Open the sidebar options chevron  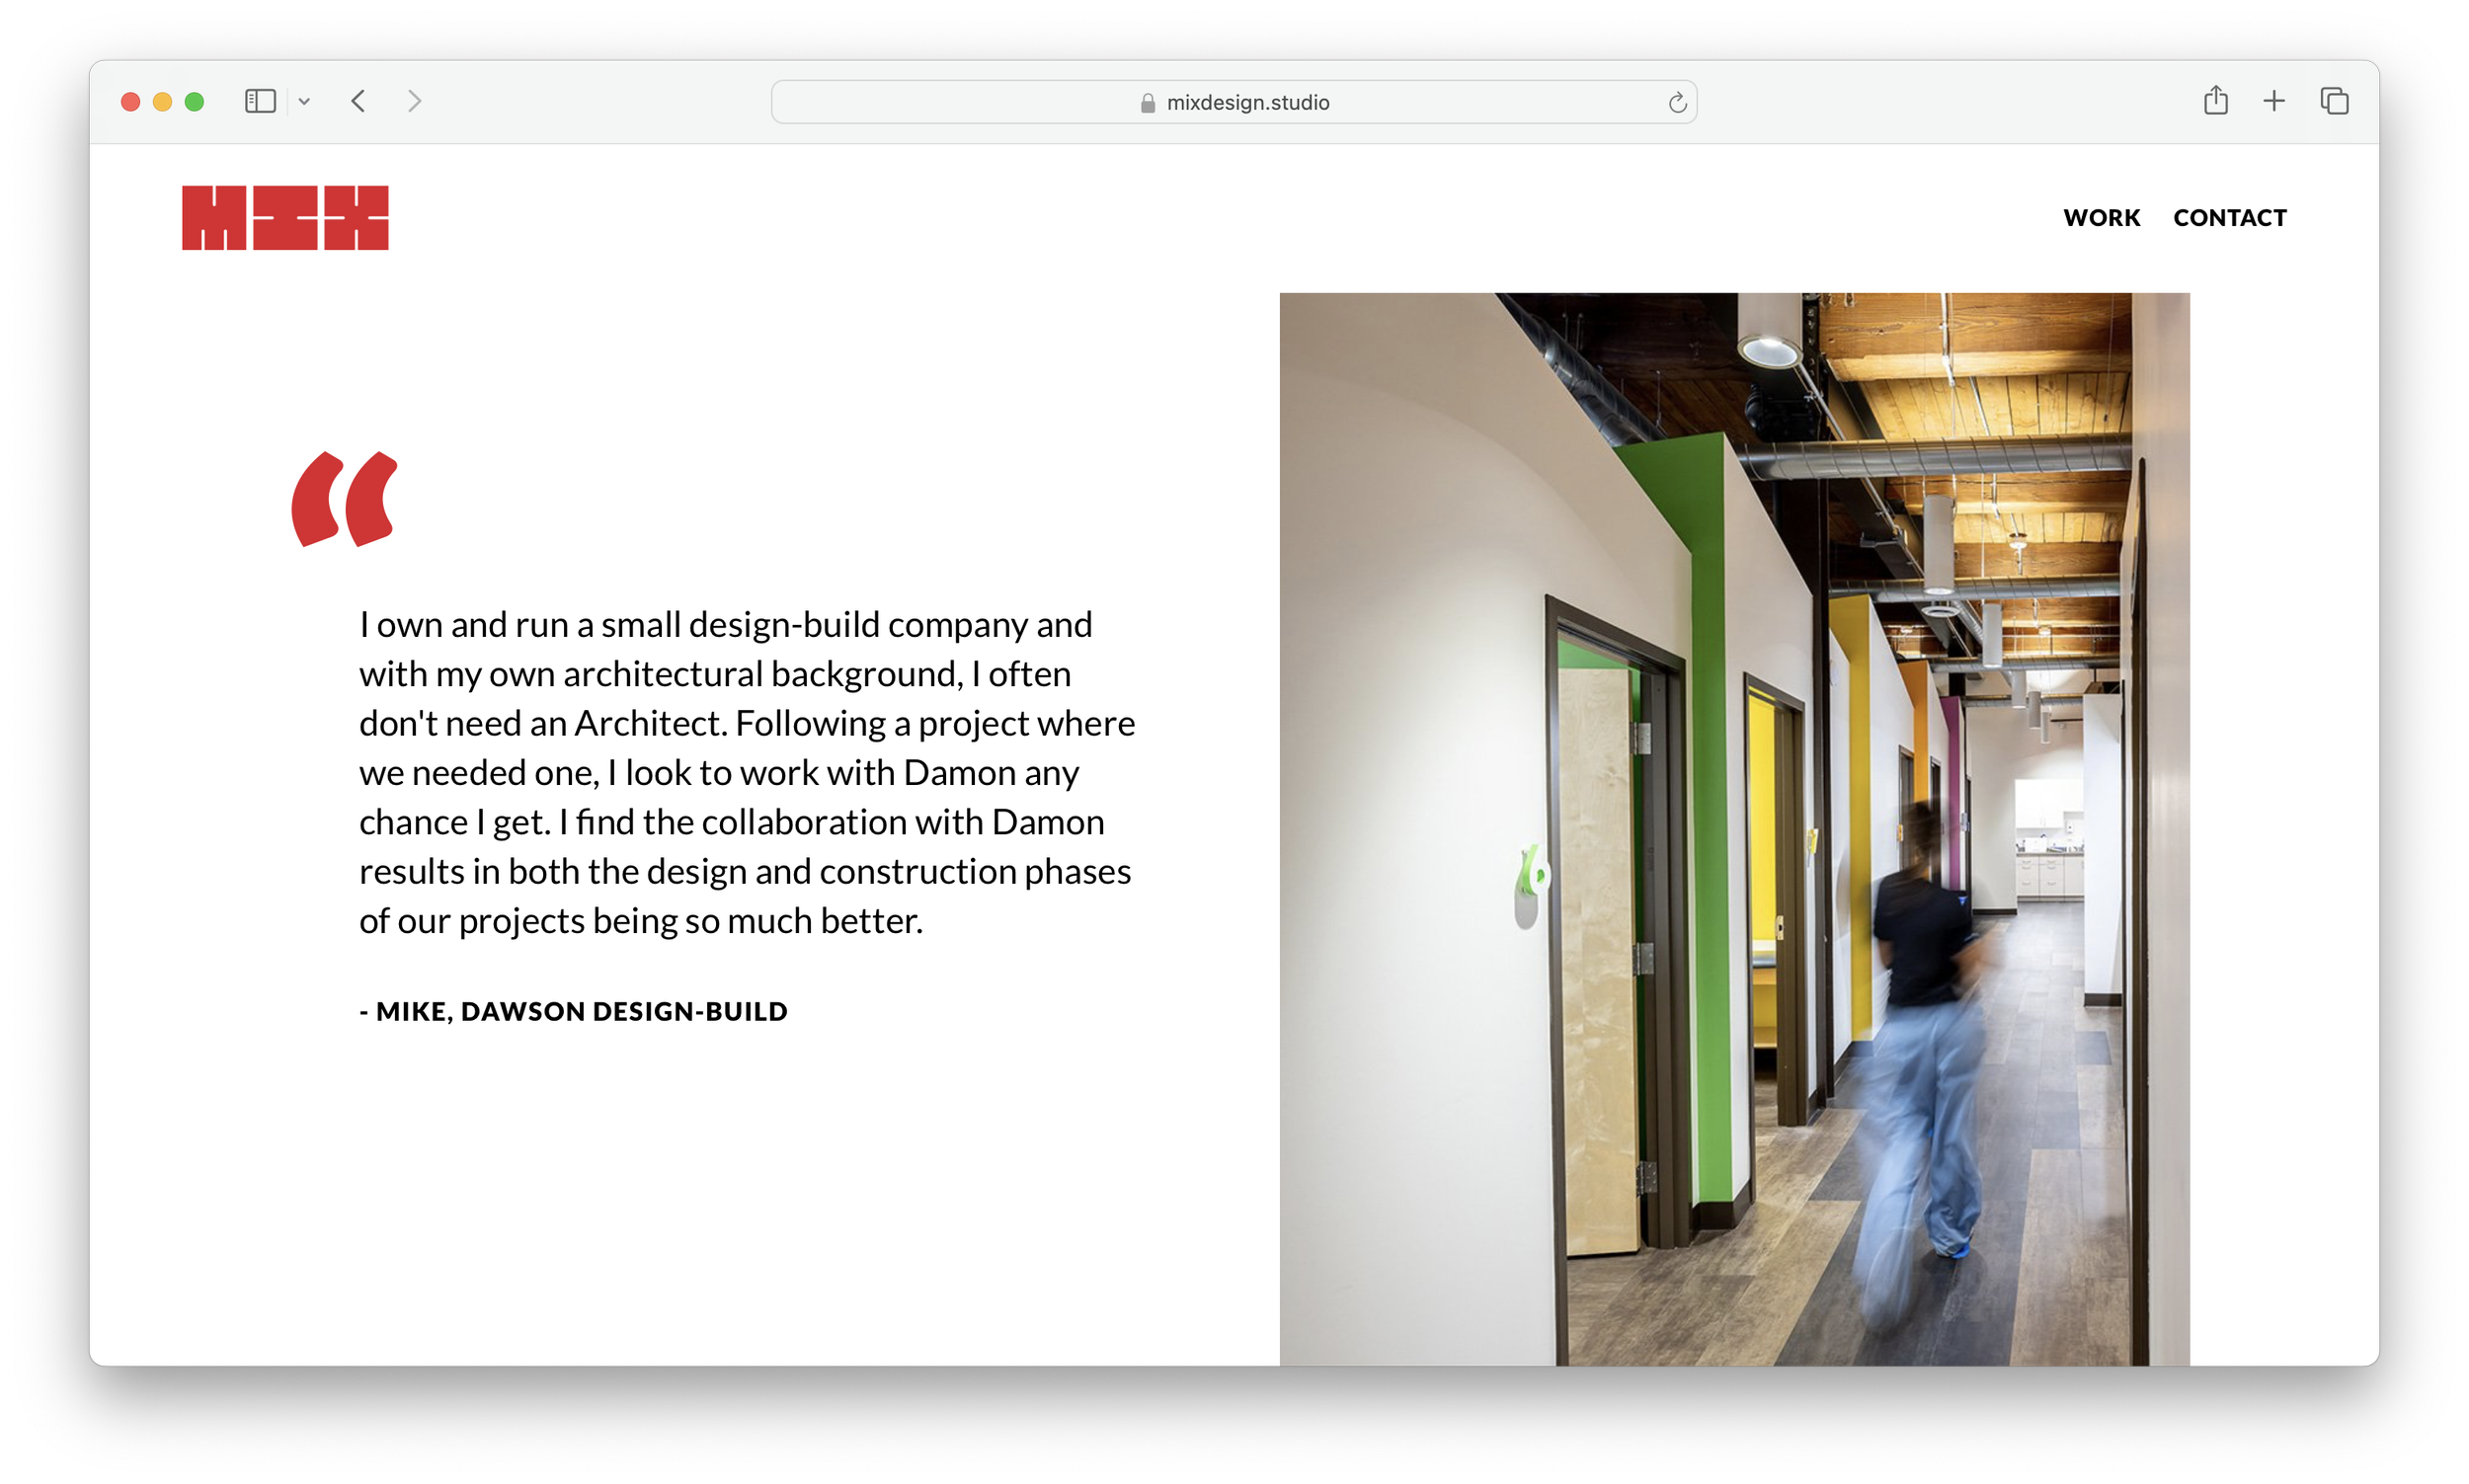pos(305,101)
